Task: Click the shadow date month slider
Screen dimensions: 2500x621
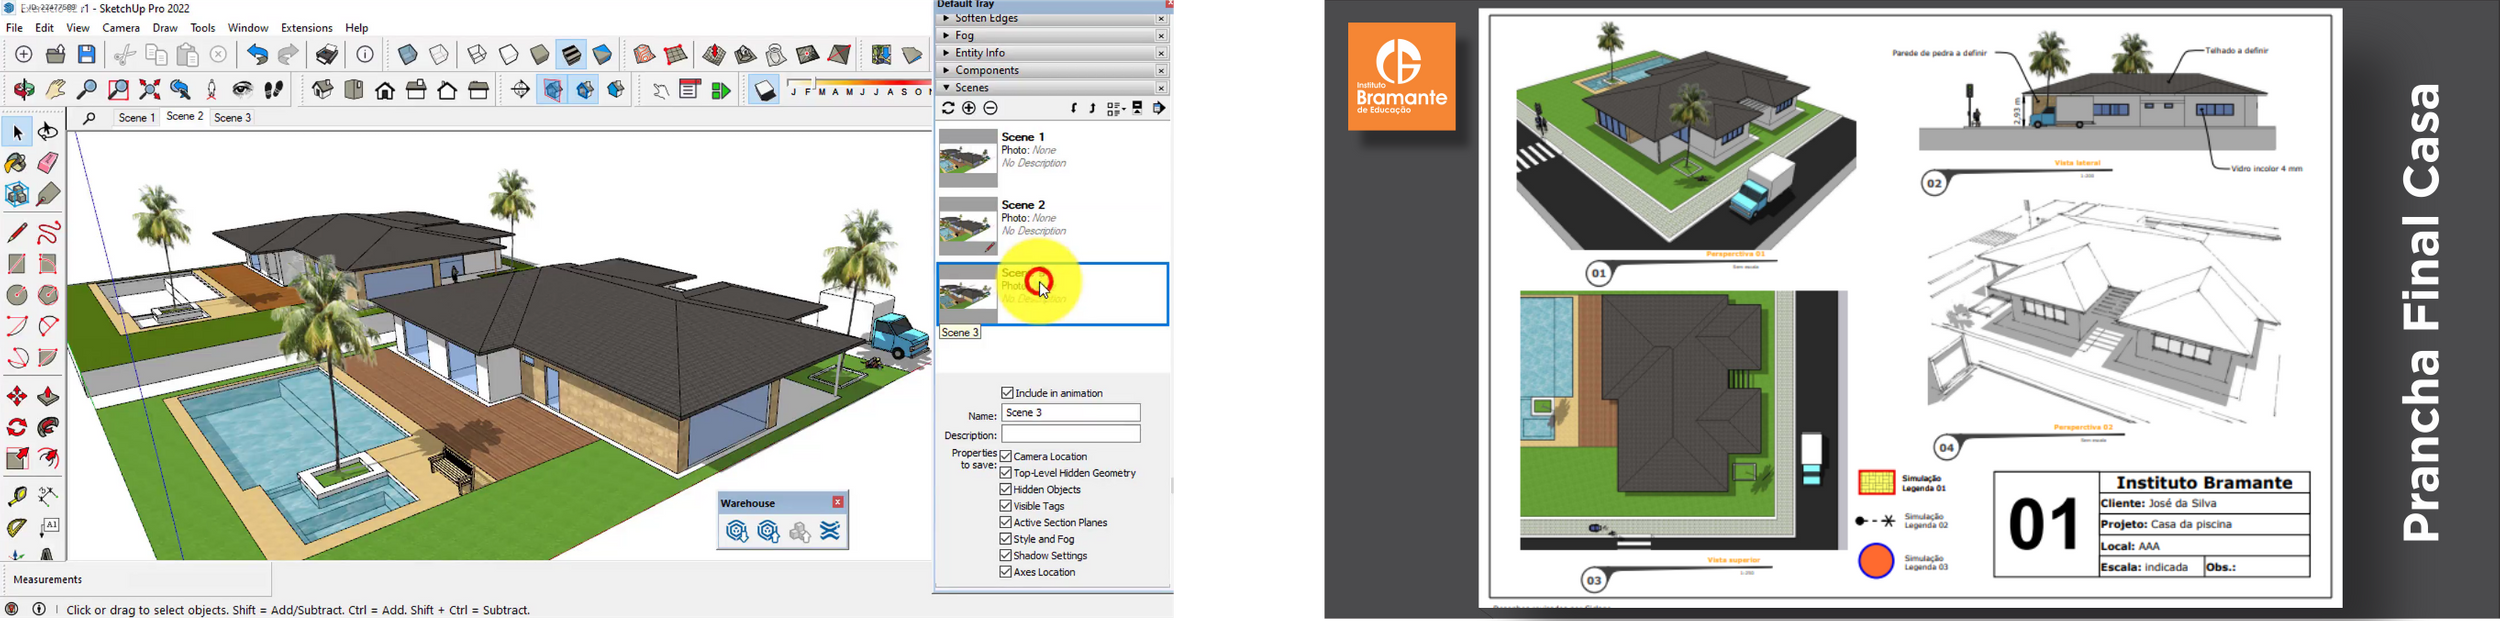Action: click(858, 91)
